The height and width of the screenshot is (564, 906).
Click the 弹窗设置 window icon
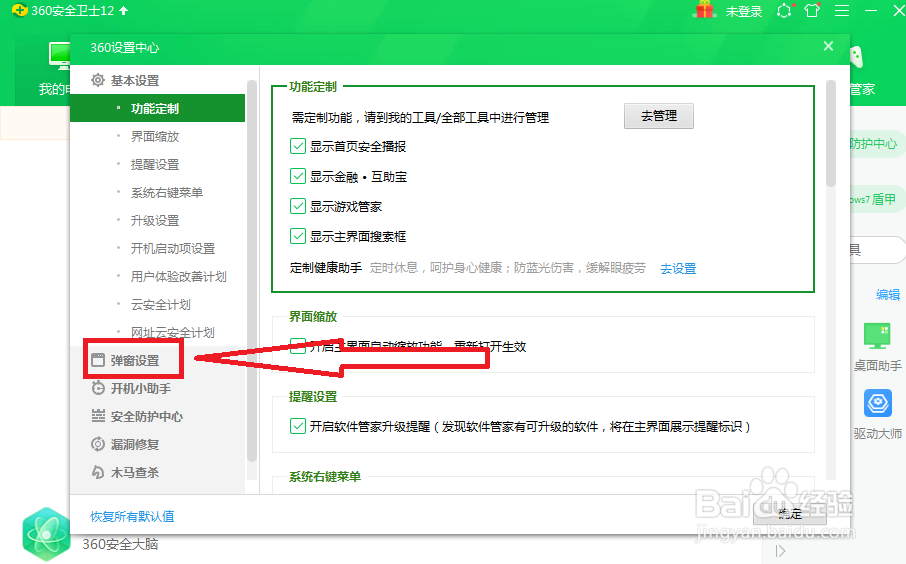tap(98, 360)
